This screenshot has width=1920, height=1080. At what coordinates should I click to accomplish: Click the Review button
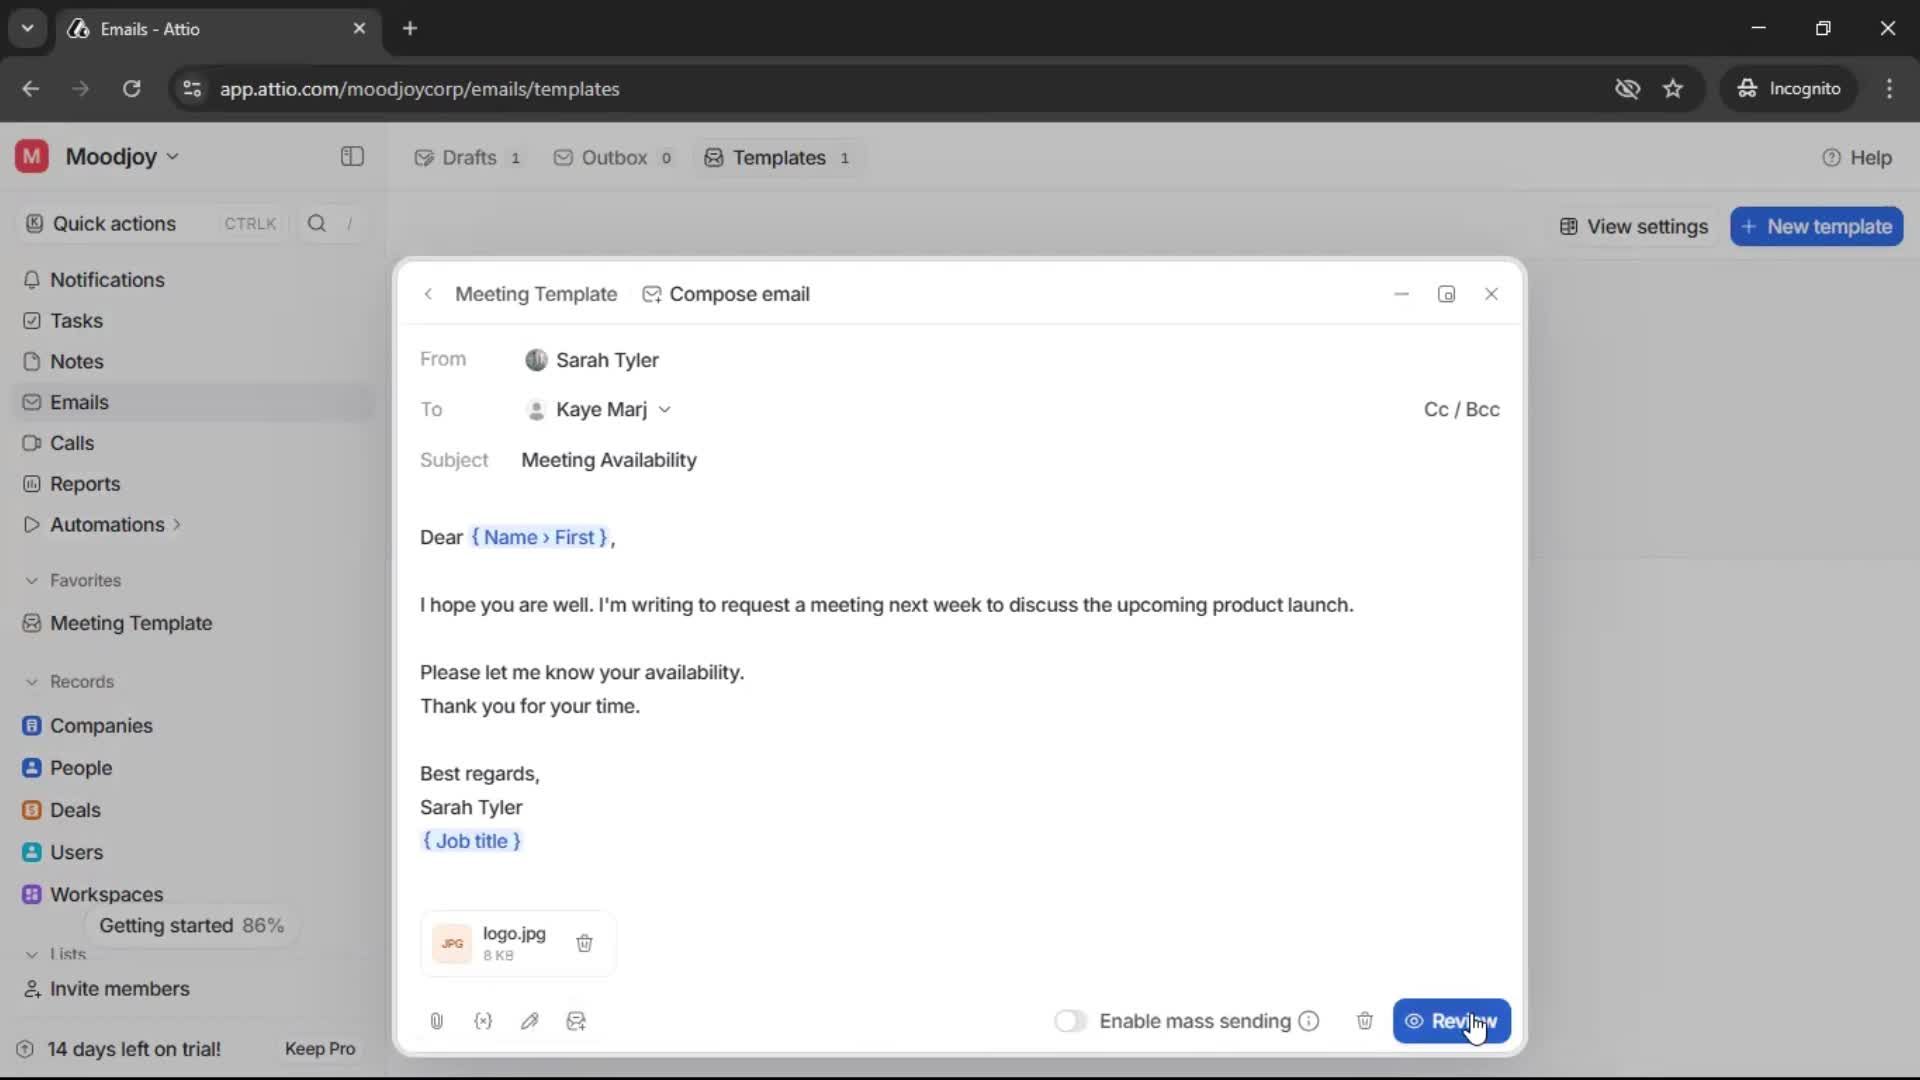coord(1452,1021)
